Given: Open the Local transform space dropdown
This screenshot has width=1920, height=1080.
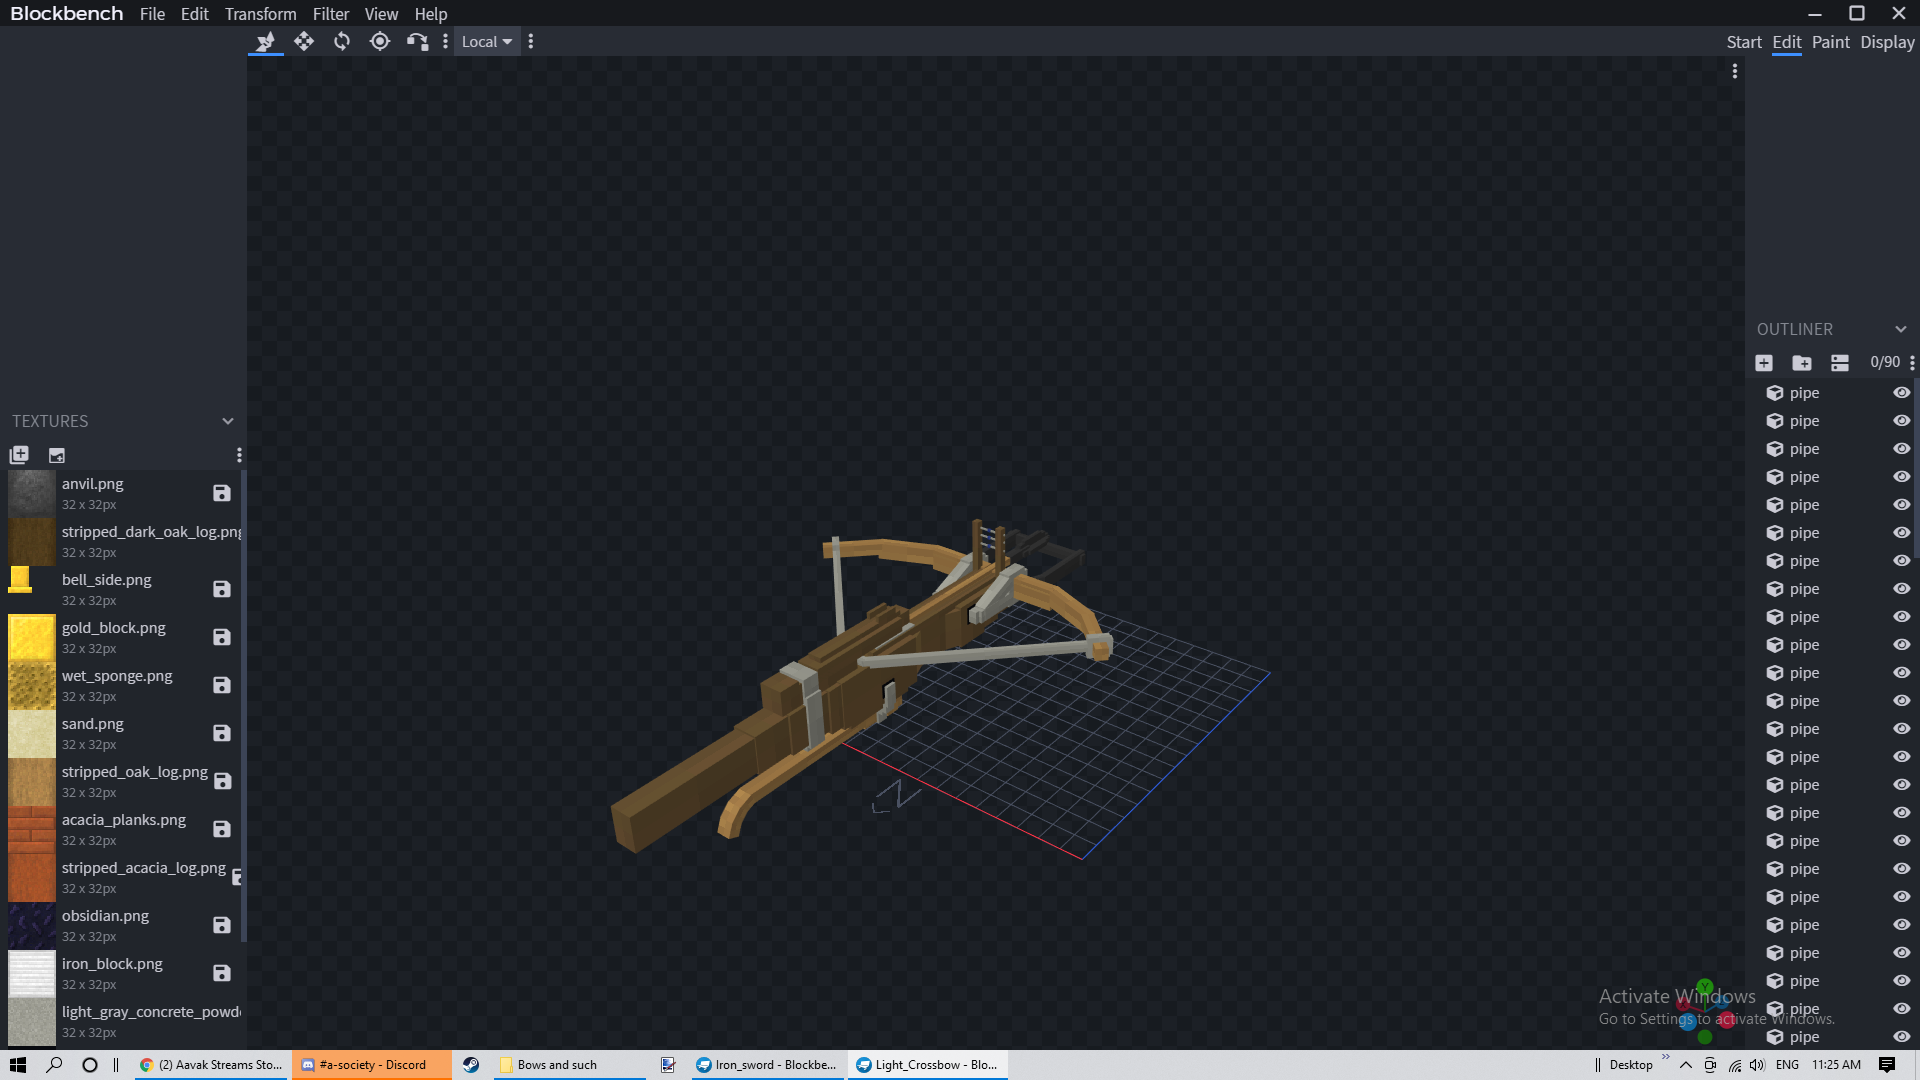Looking at the screenshot, I should (487, 41).
